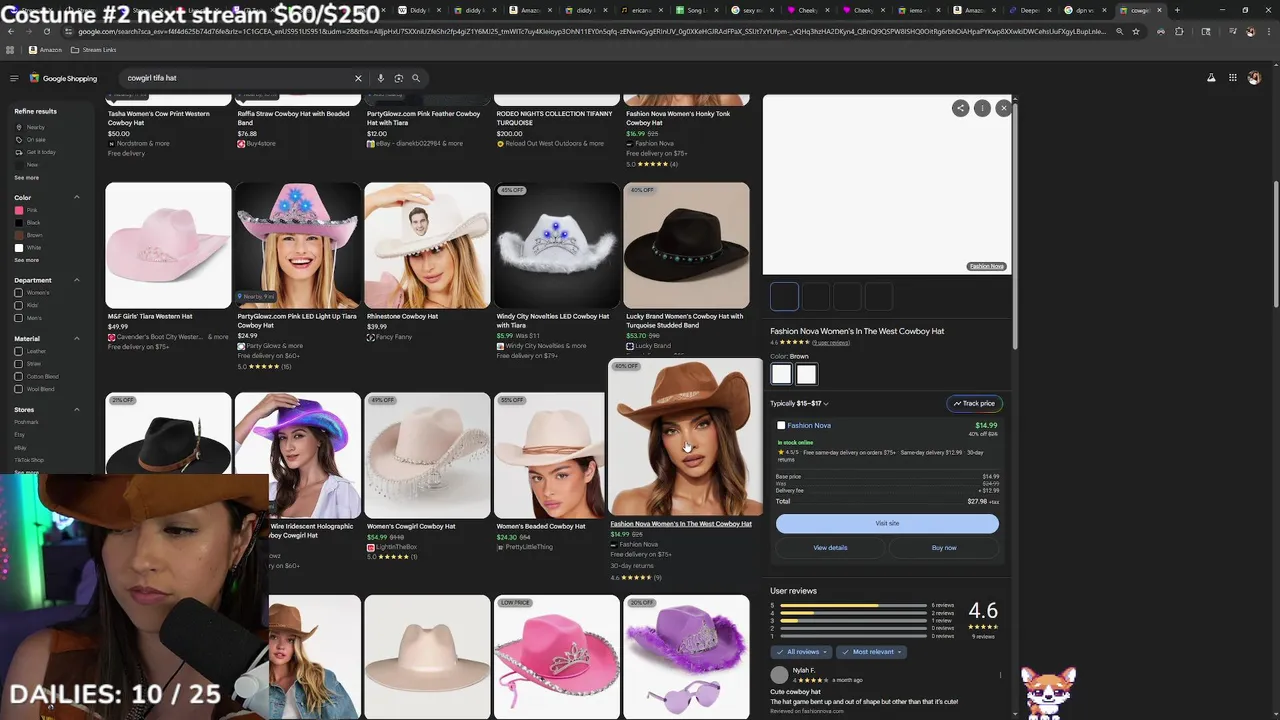Open more options icon in product panel
Viewport: 1280px width, 720px height.
click(x=982, y=108)
